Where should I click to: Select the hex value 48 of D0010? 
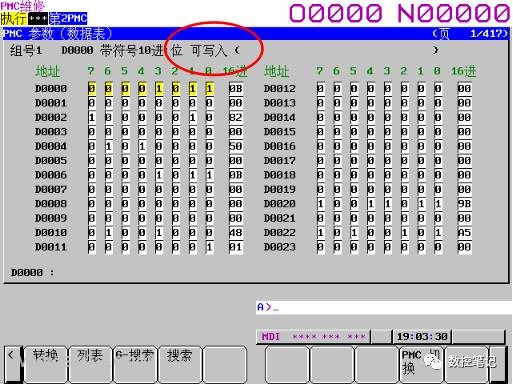click(236, 233)
